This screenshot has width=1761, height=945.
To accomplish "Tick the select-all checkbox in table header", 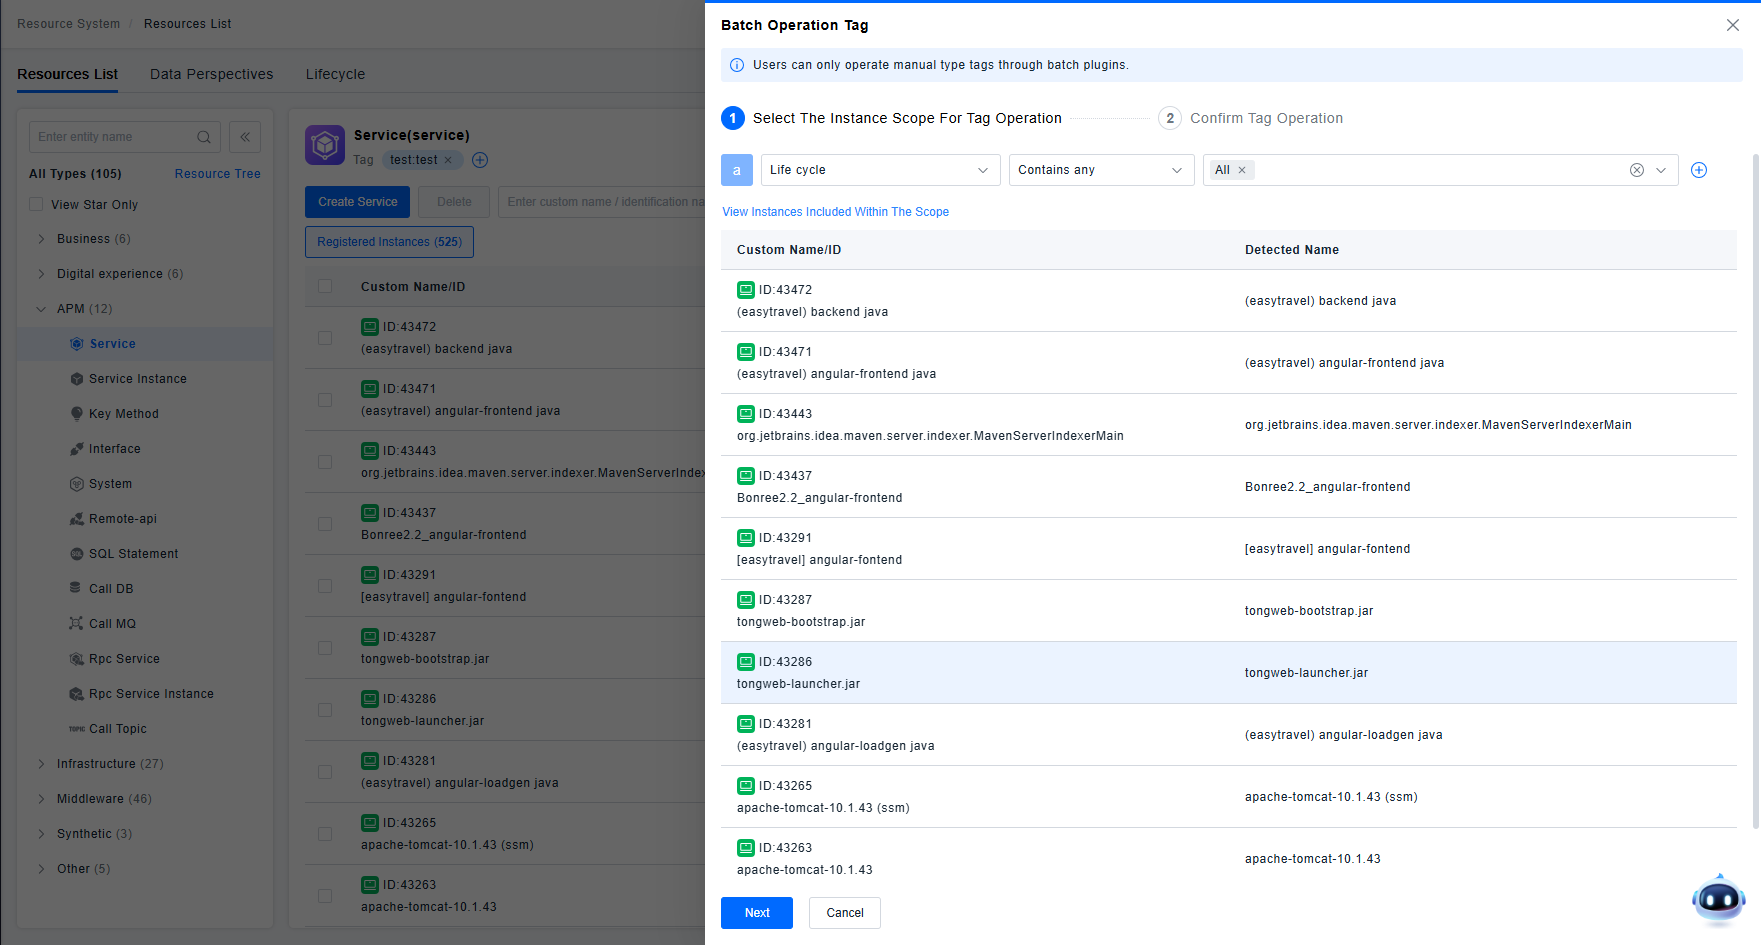I will pos(325,287).
